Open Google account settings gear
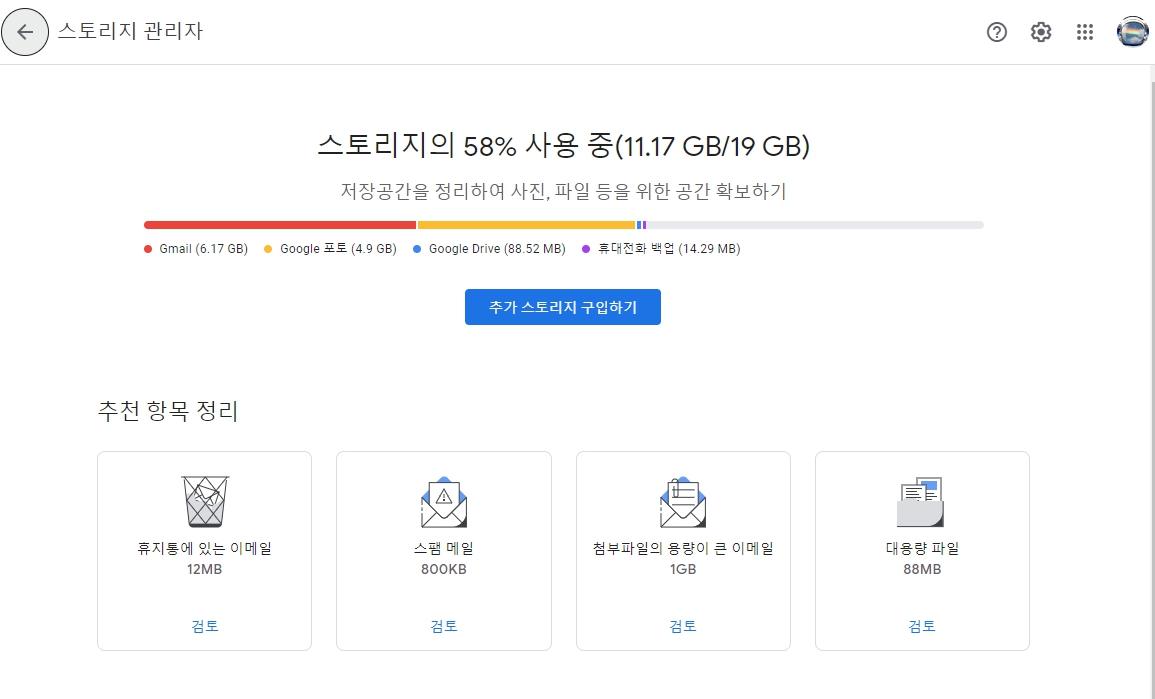The height and width of the screenshot is (699, 1155). [x=1040, y=32]
